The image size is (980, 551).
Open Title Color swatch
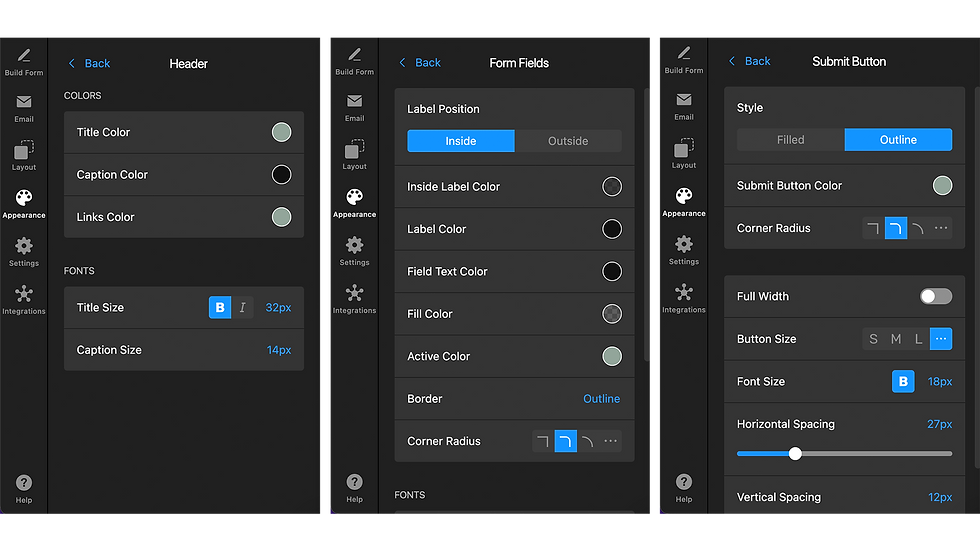(281, 132)
